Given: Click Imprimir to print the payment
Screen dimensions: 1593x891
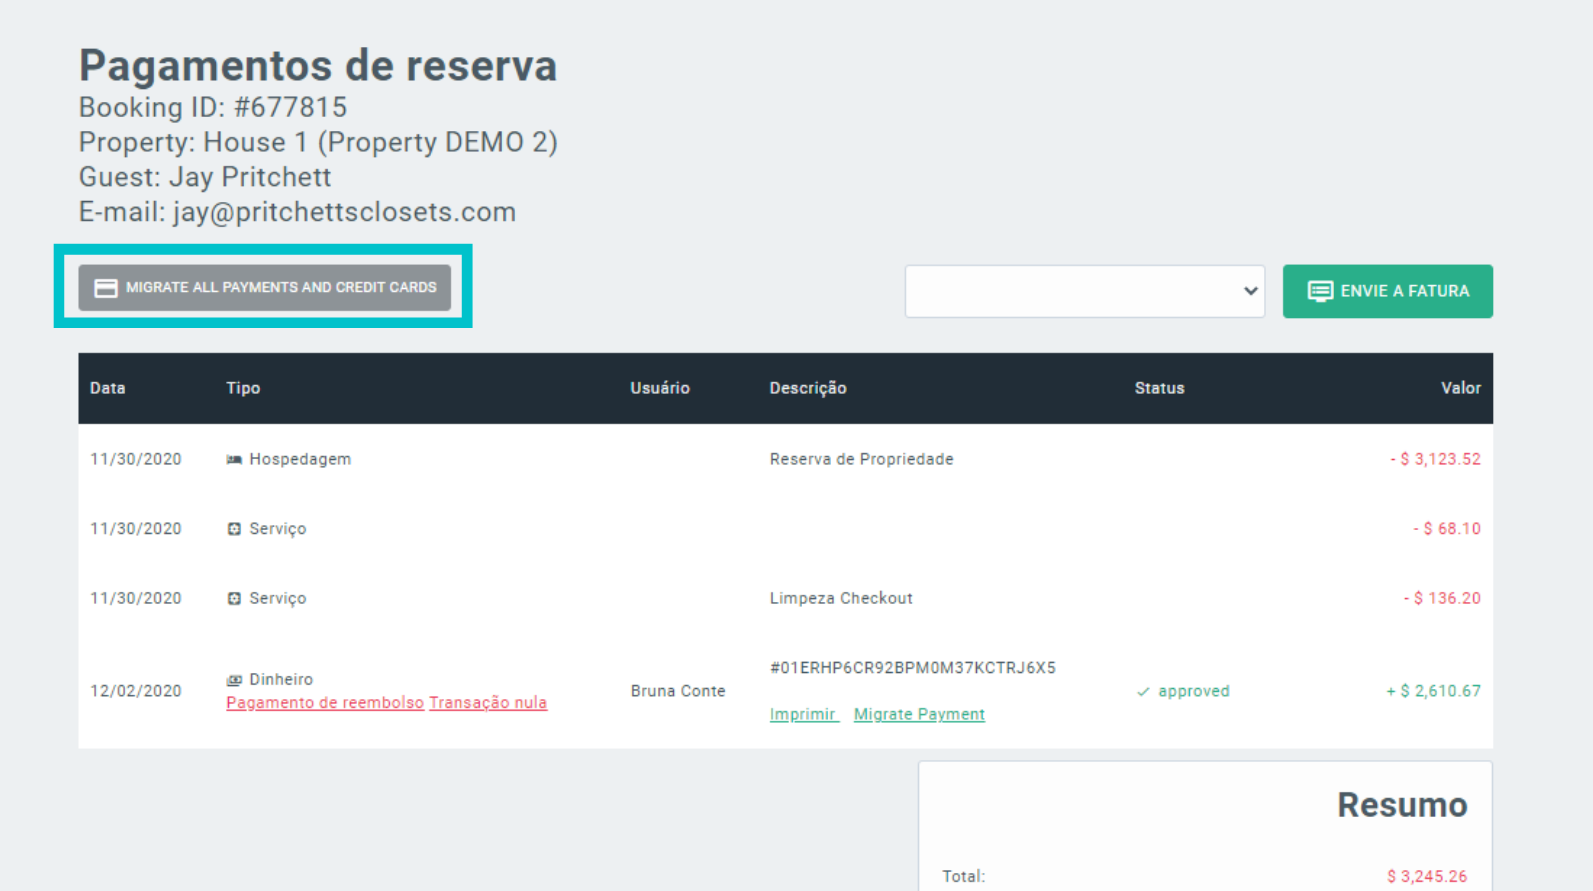Looking at the screenshot, I should (803, 715).
